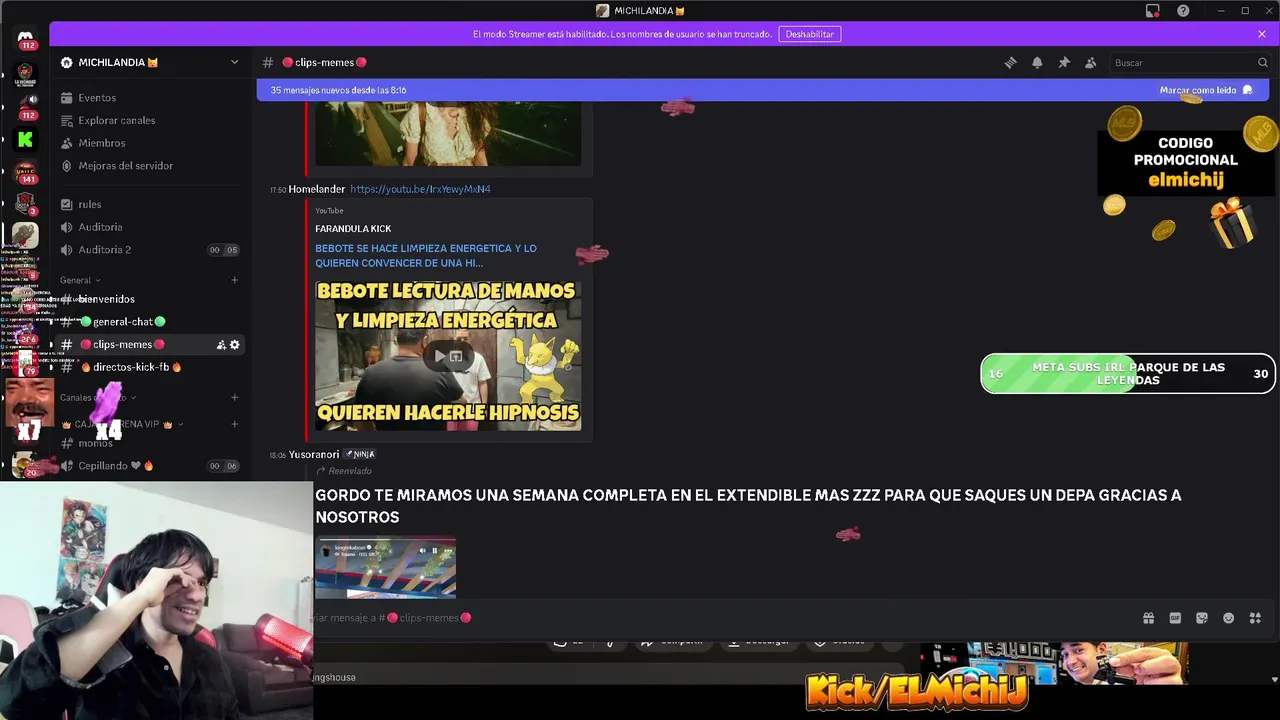Open the green Kick server icon
Screen dimensions: 1280x720
26,139
